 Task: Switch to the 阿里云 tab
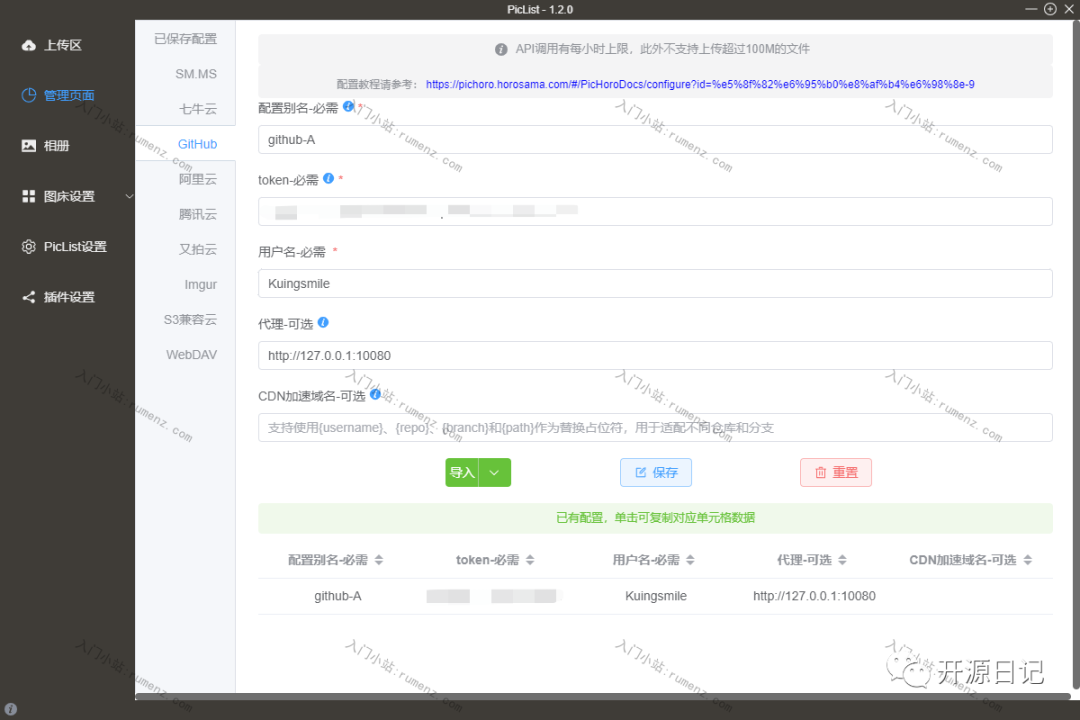198,179
